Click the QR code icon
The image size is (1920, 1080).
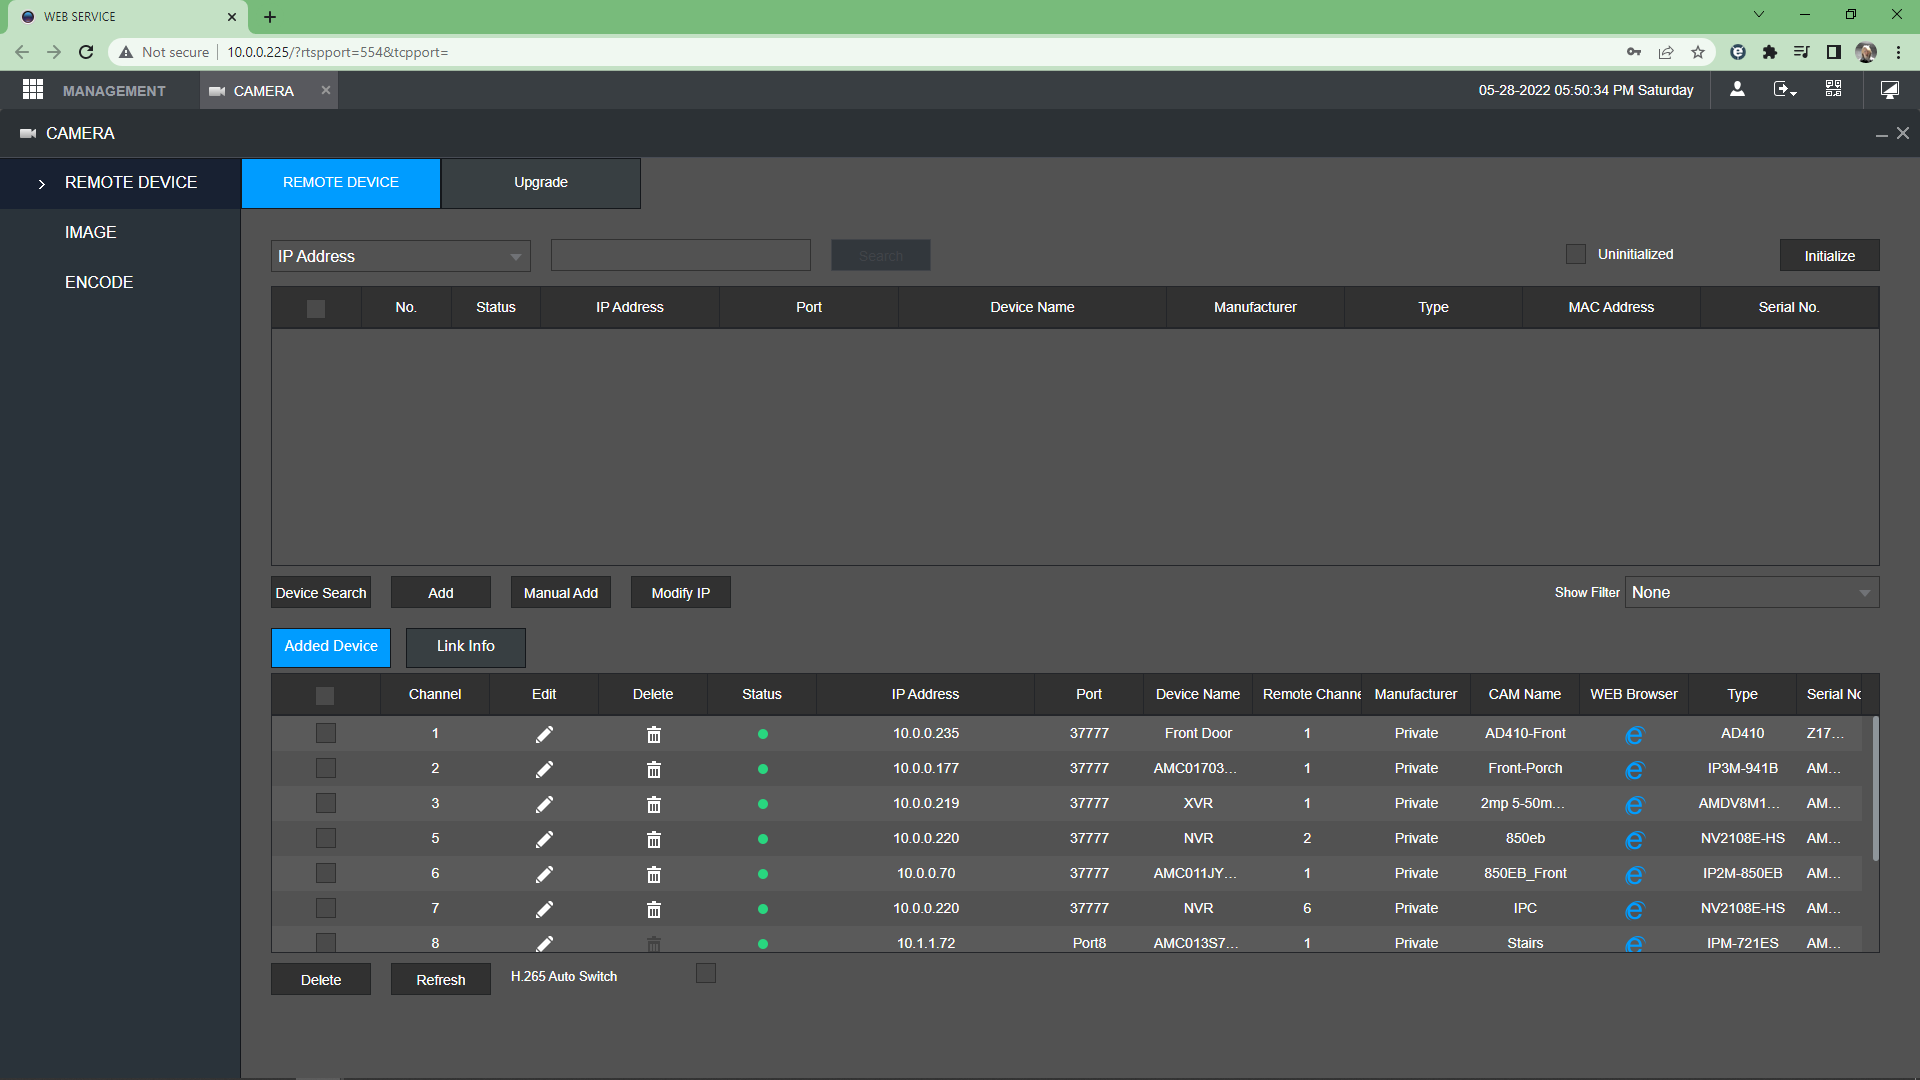(x=1833, y=89)
